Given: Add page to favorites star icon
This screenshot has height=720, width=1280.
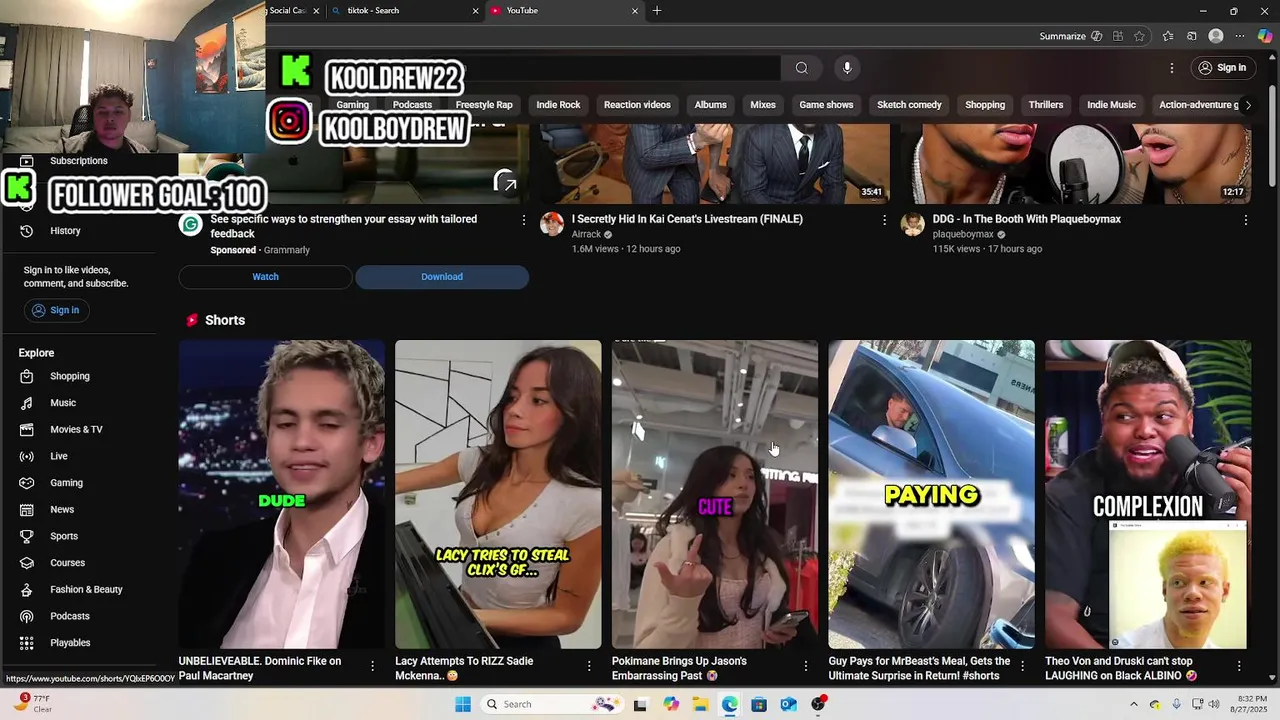Looking at the screenshot, I should [x=1139, y=36].
